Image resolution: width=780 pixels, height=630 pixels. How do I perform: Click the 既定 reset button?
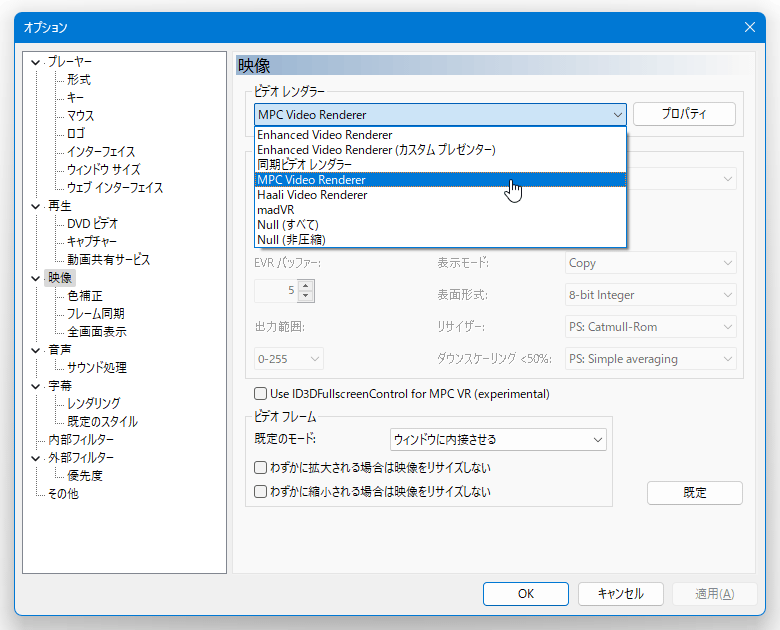tap(694, 493)
